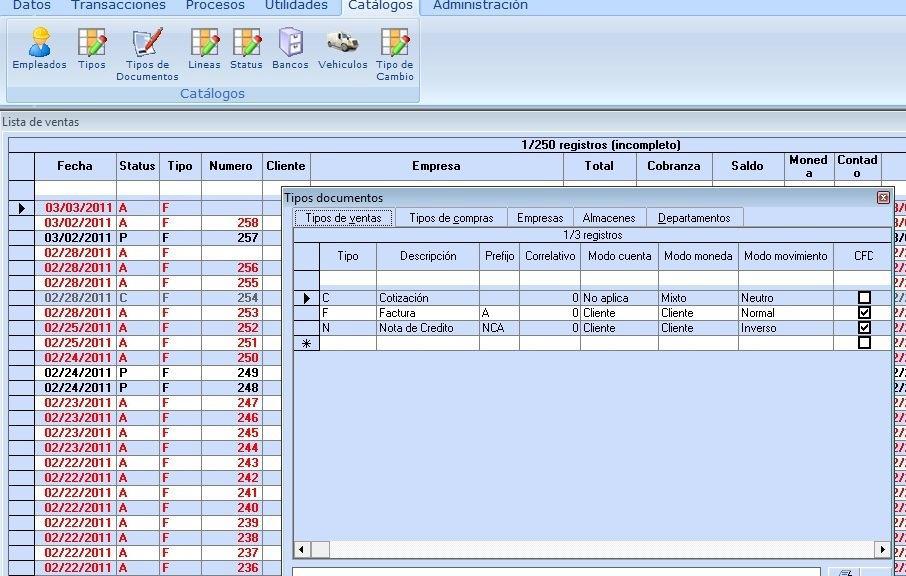This screenshot has height=576, width=906.
Task: Select the Nota de Credito cell
Action: (x=428, y=328)
